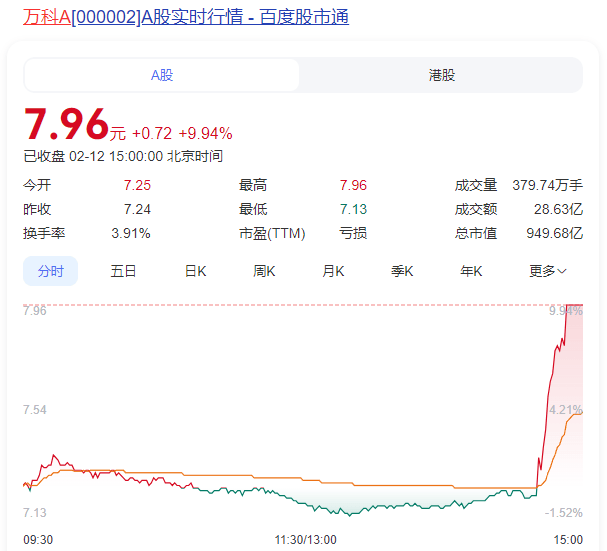Click the 15:00 time axis label
607x551 pixels.
click(568, 539)
